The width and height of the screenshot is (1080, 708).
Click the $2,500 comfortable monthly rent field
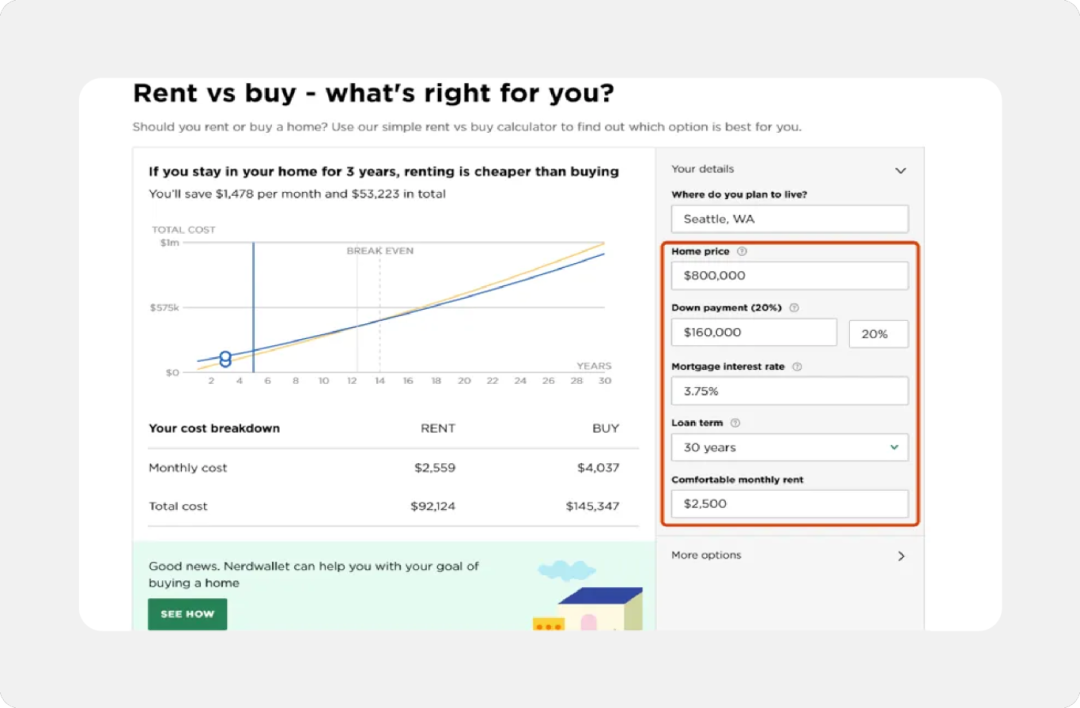pyautogui.click(x=789, y=504)
